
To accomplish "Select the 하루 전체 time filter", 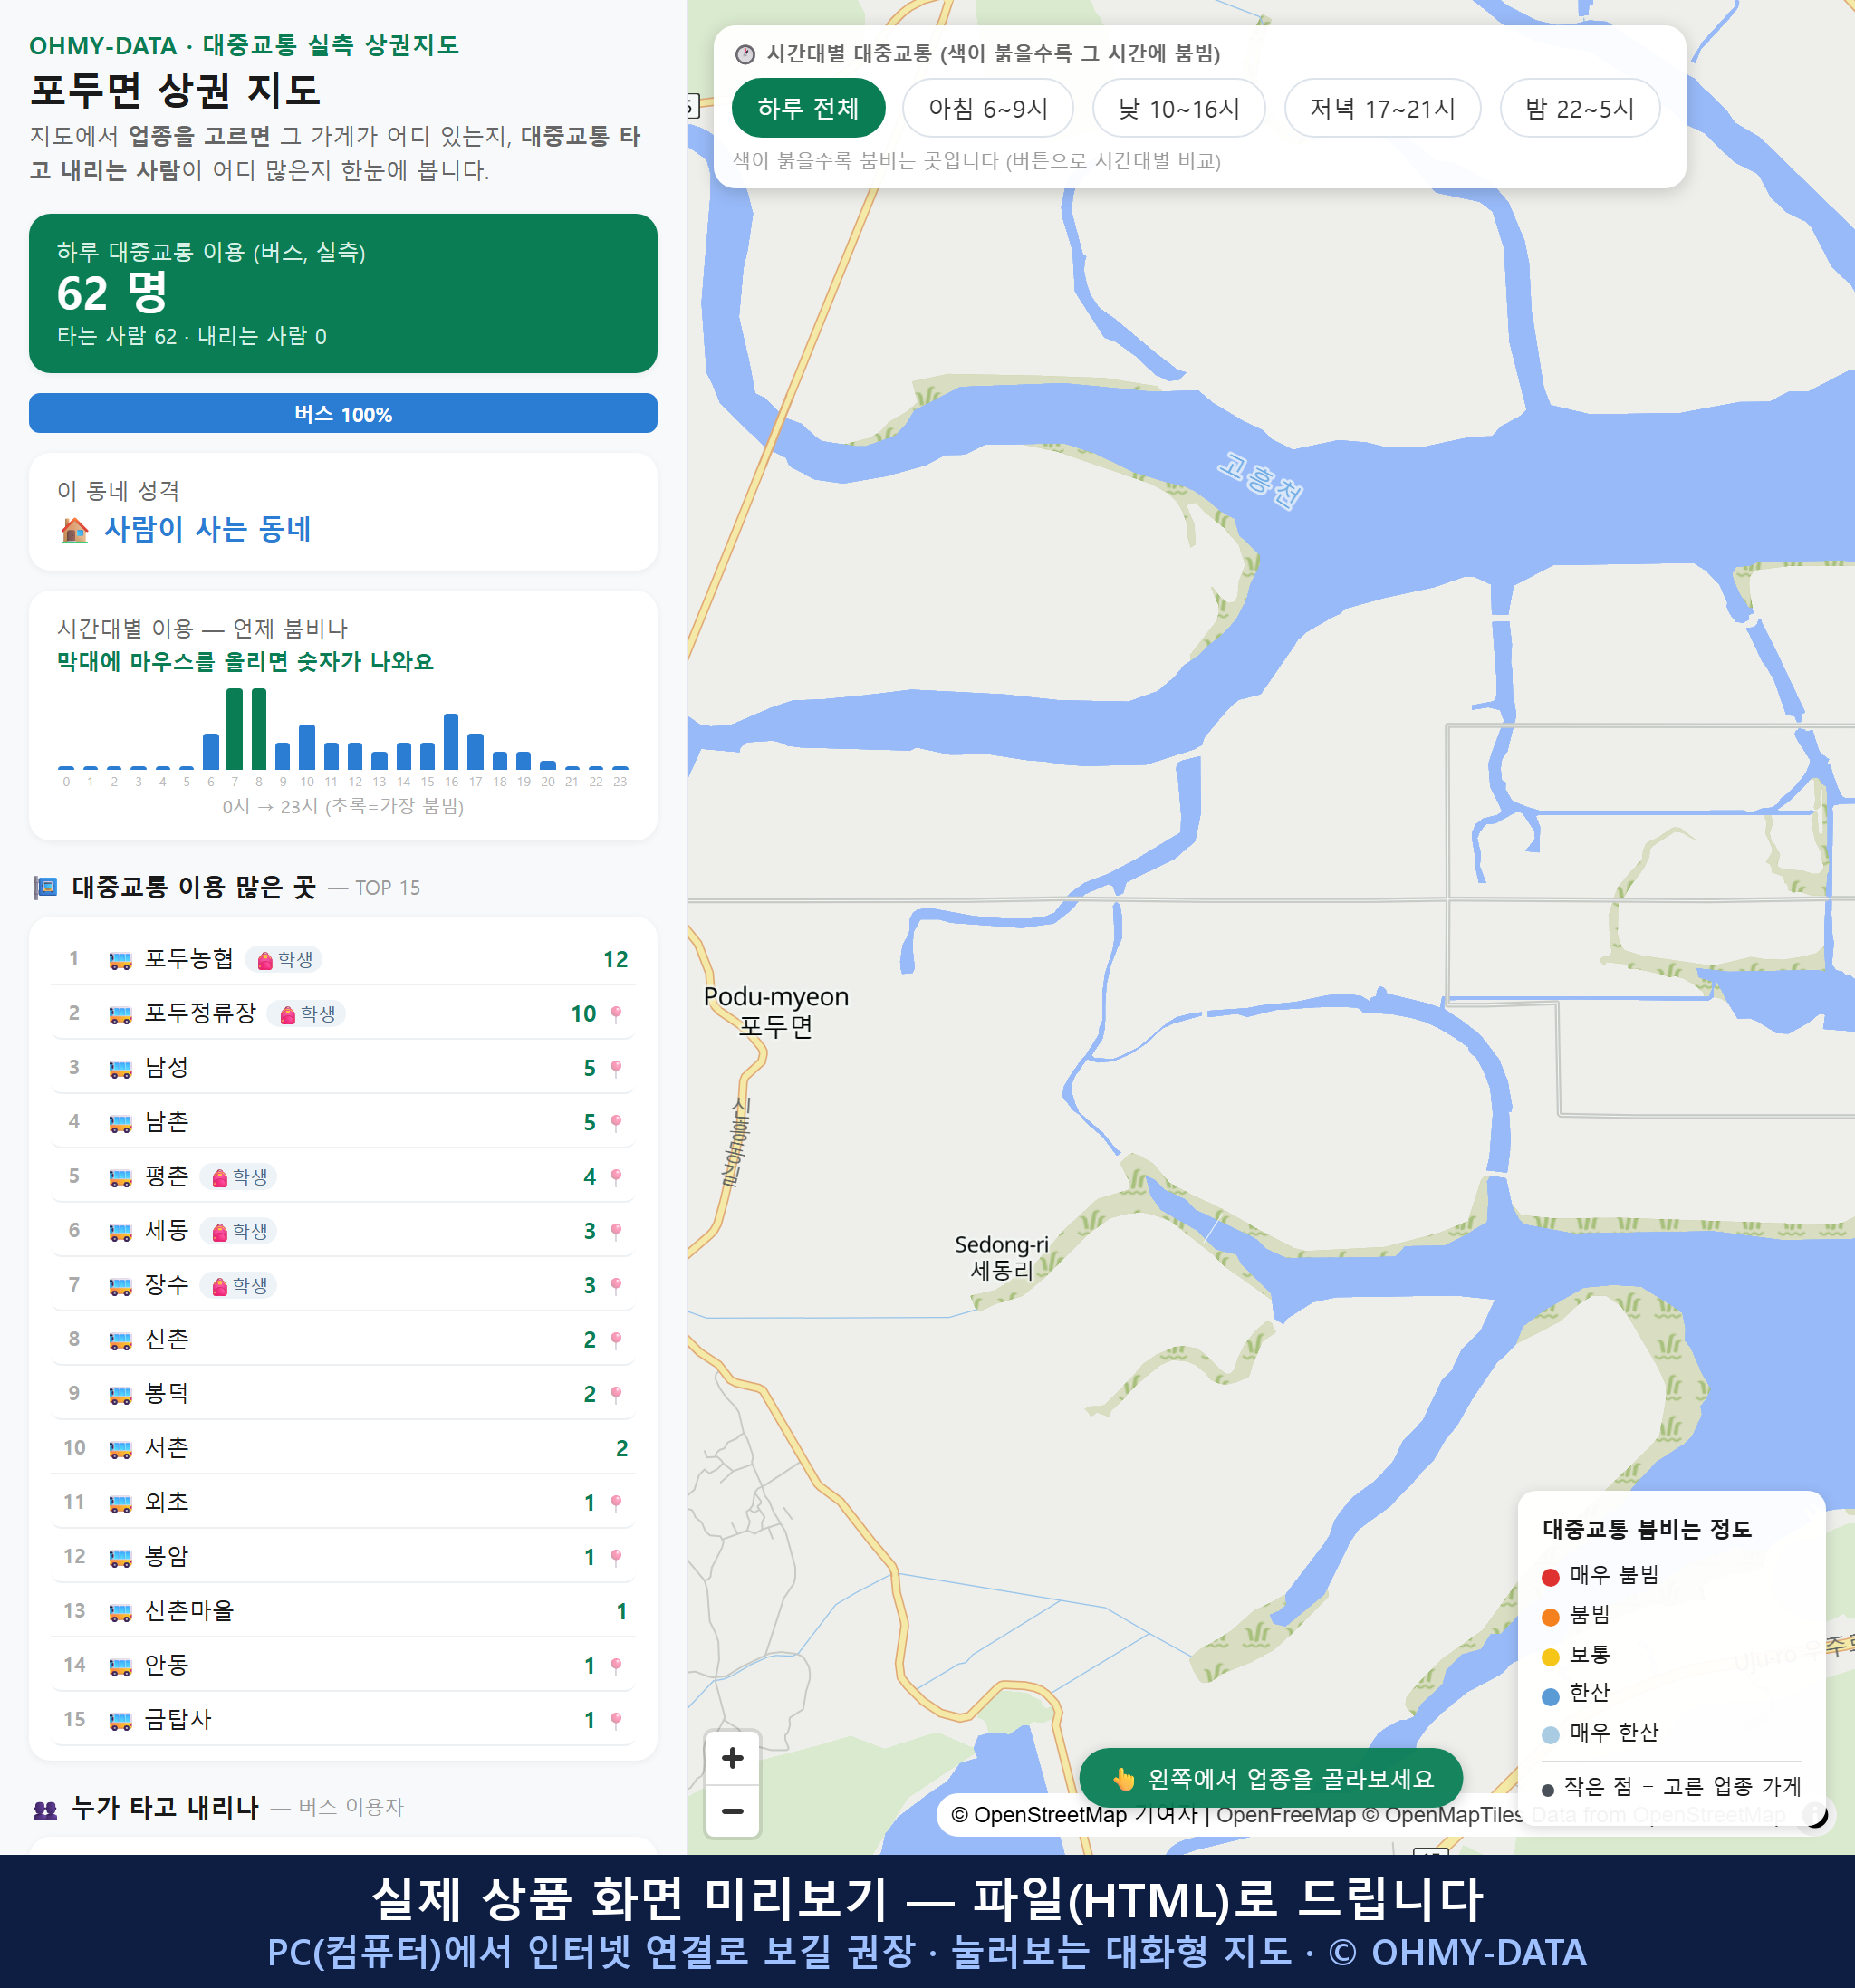I will point(808,108).
